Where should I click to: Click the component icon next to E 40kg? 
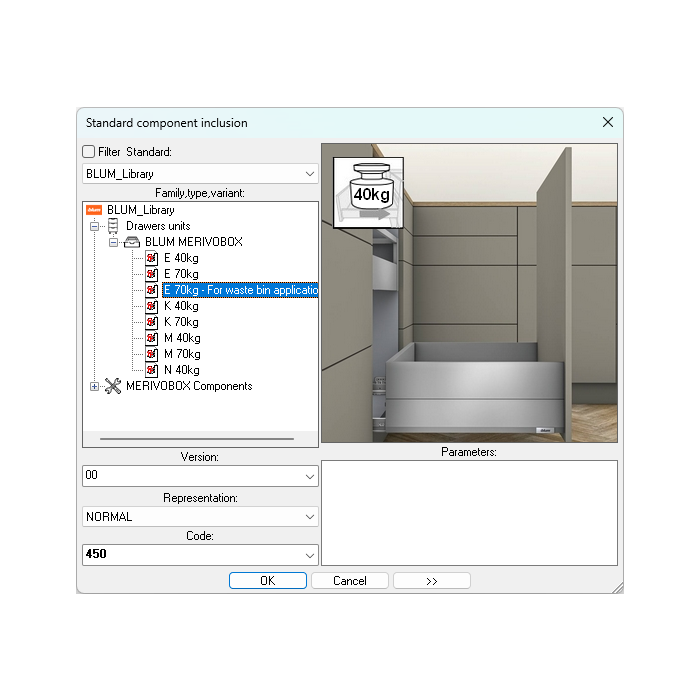click(151, 258)
